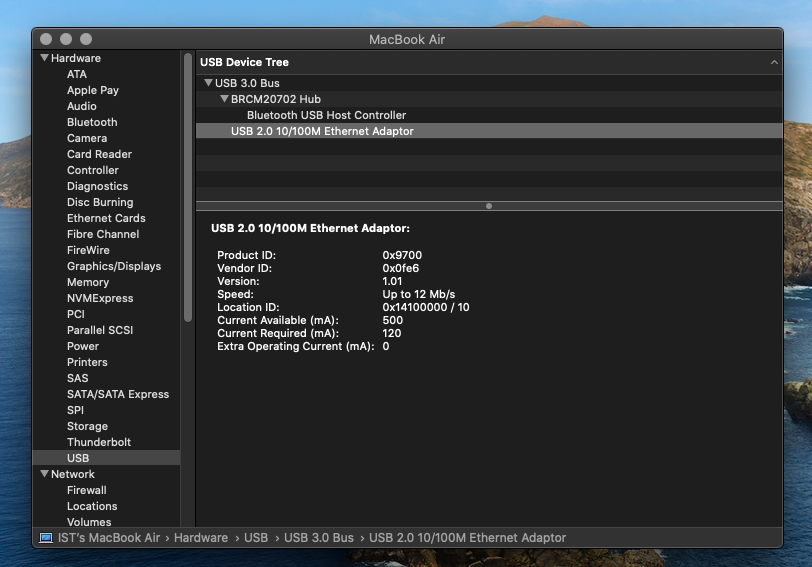The height and width of the screenshot is (567, 812).
Task: Click the red close window button
Action: click(46, 39)
